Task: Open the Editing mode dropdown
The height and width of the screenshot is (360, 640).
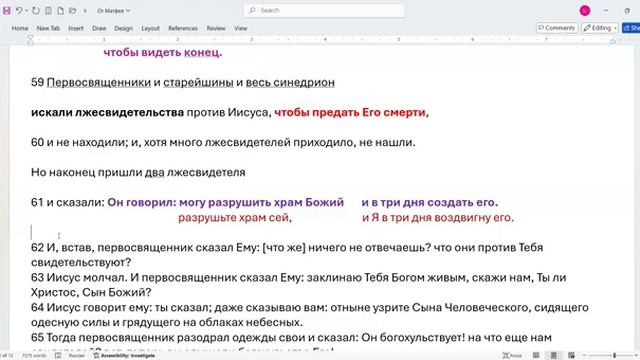Action: 600,28
